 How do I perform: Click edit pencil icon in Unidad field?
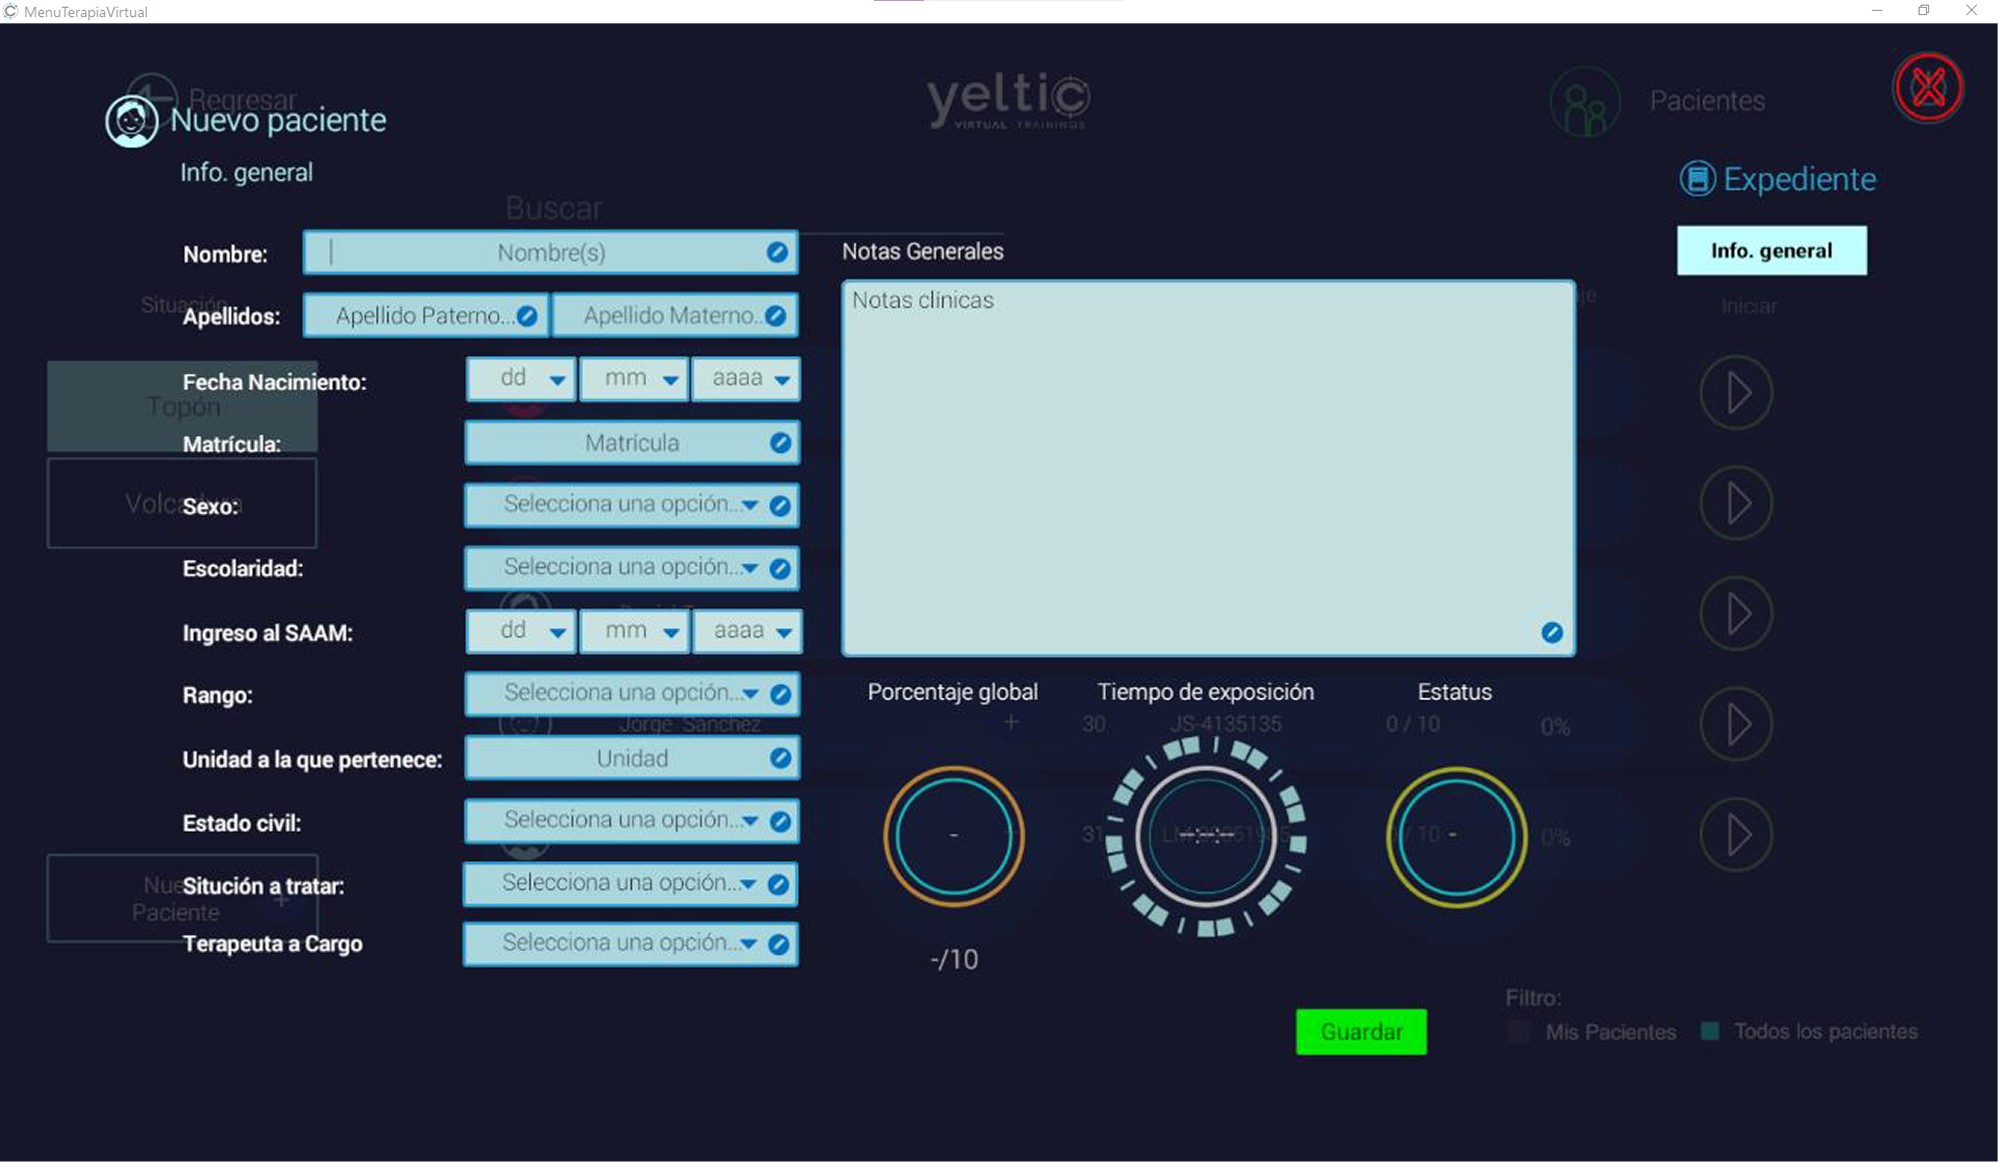coord(780,758)
